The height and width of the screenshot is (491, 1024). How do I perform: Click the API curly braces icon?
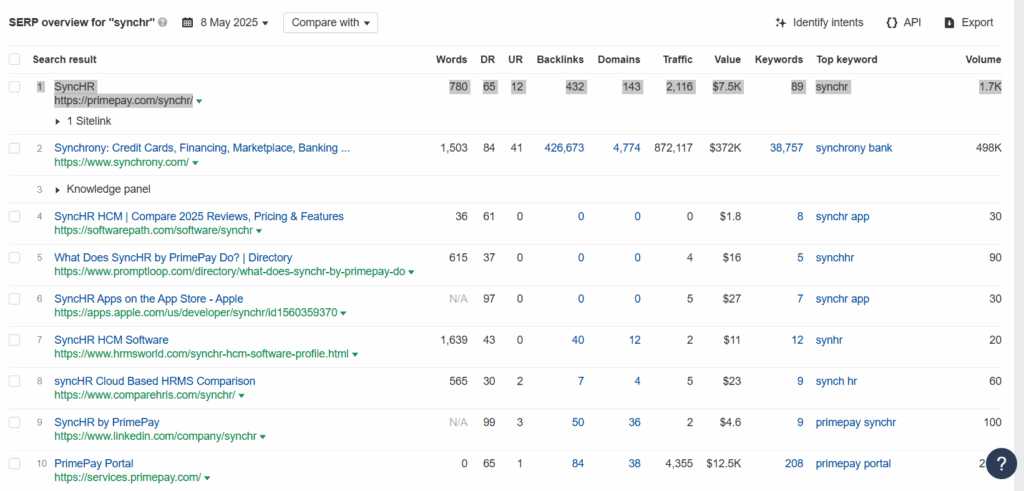[891, 23]
